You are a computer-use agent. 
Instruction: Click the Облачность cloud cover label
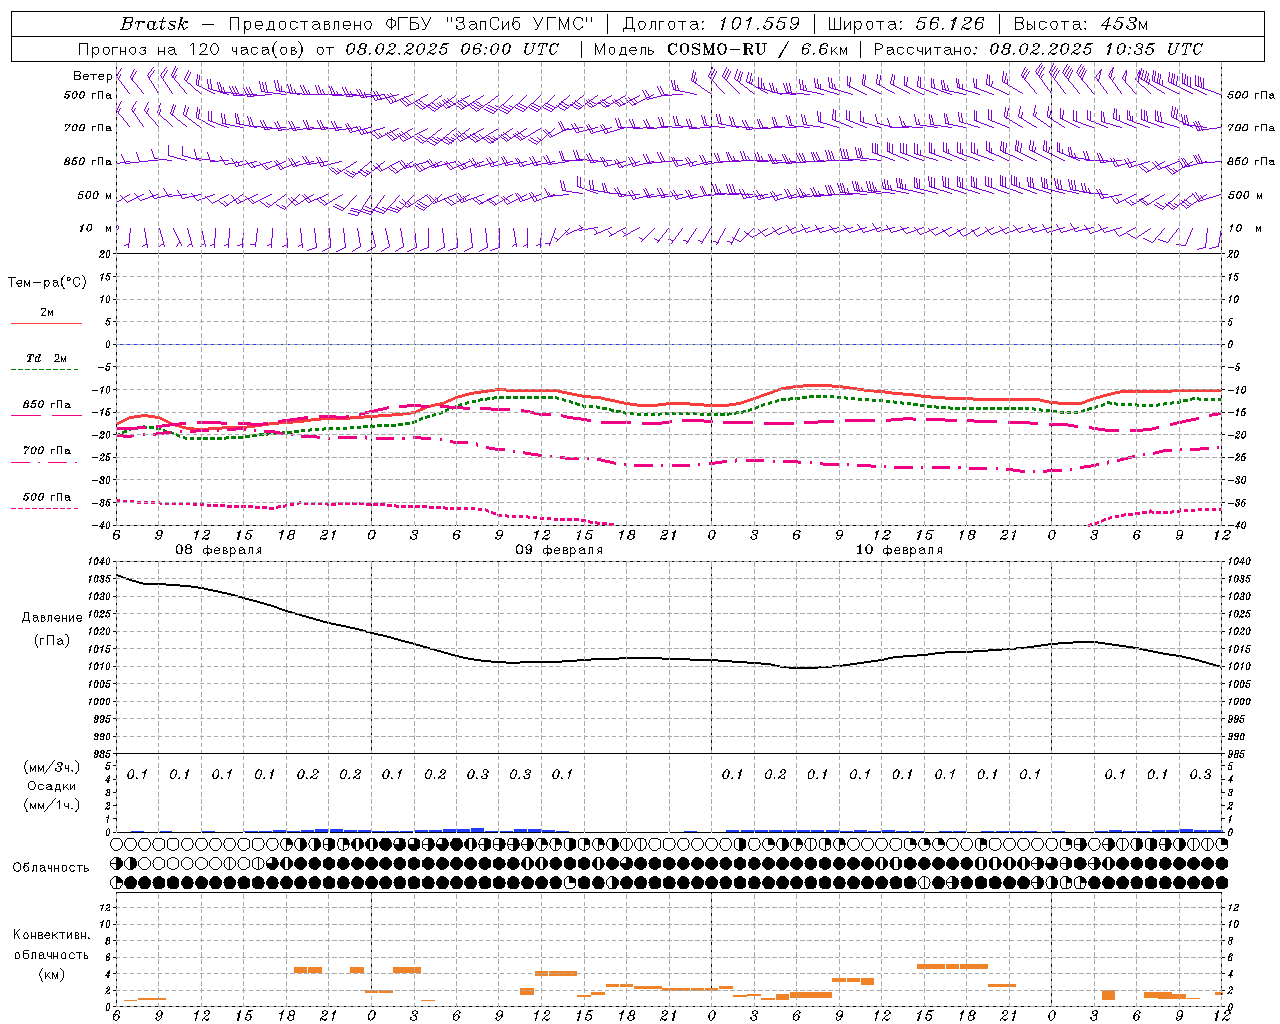coord(51,868)
